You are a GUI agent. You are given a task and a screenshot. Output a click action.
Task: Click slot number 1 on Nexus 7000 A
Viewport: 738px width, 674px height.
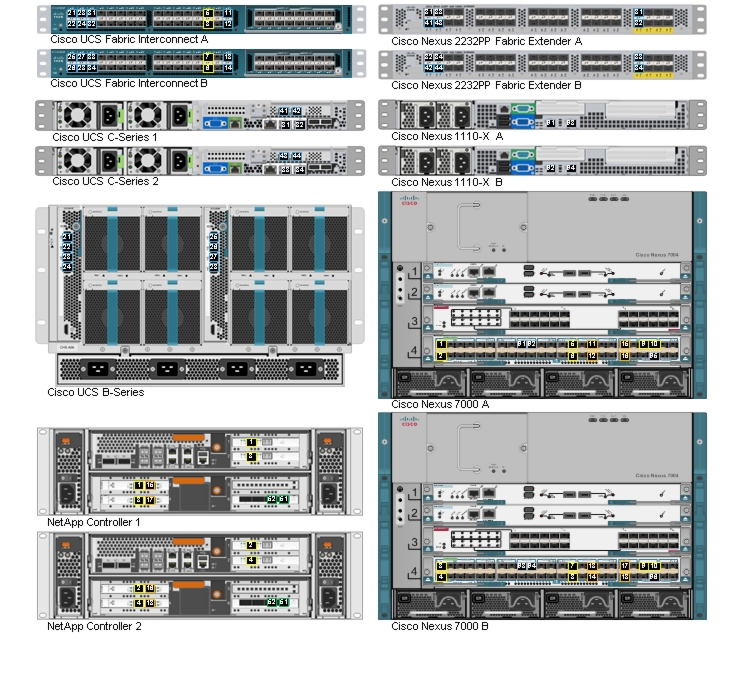coord(414,272)
